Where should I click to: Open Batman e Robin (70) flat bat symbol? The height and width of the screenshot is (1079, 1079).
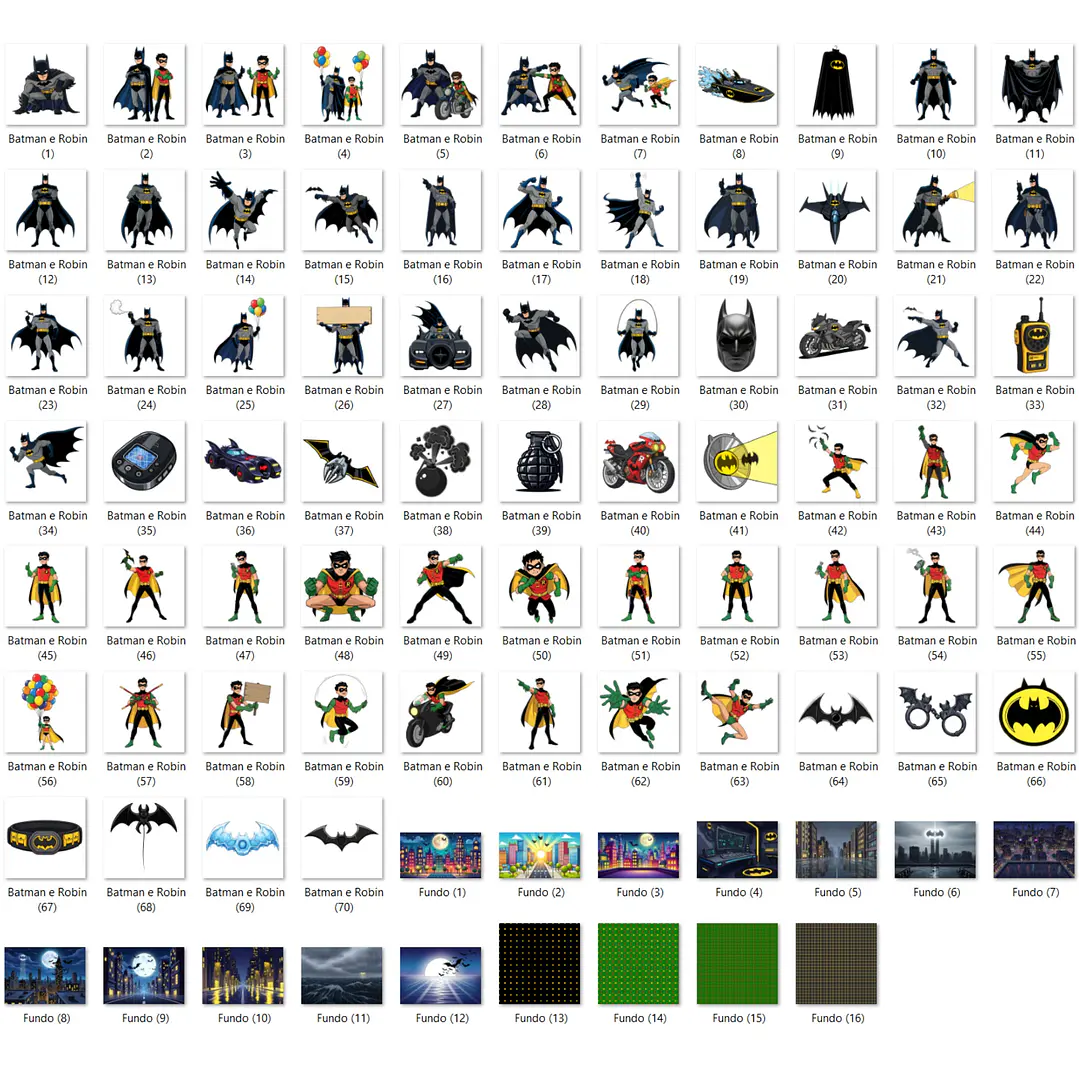click(x=343, y=838)
